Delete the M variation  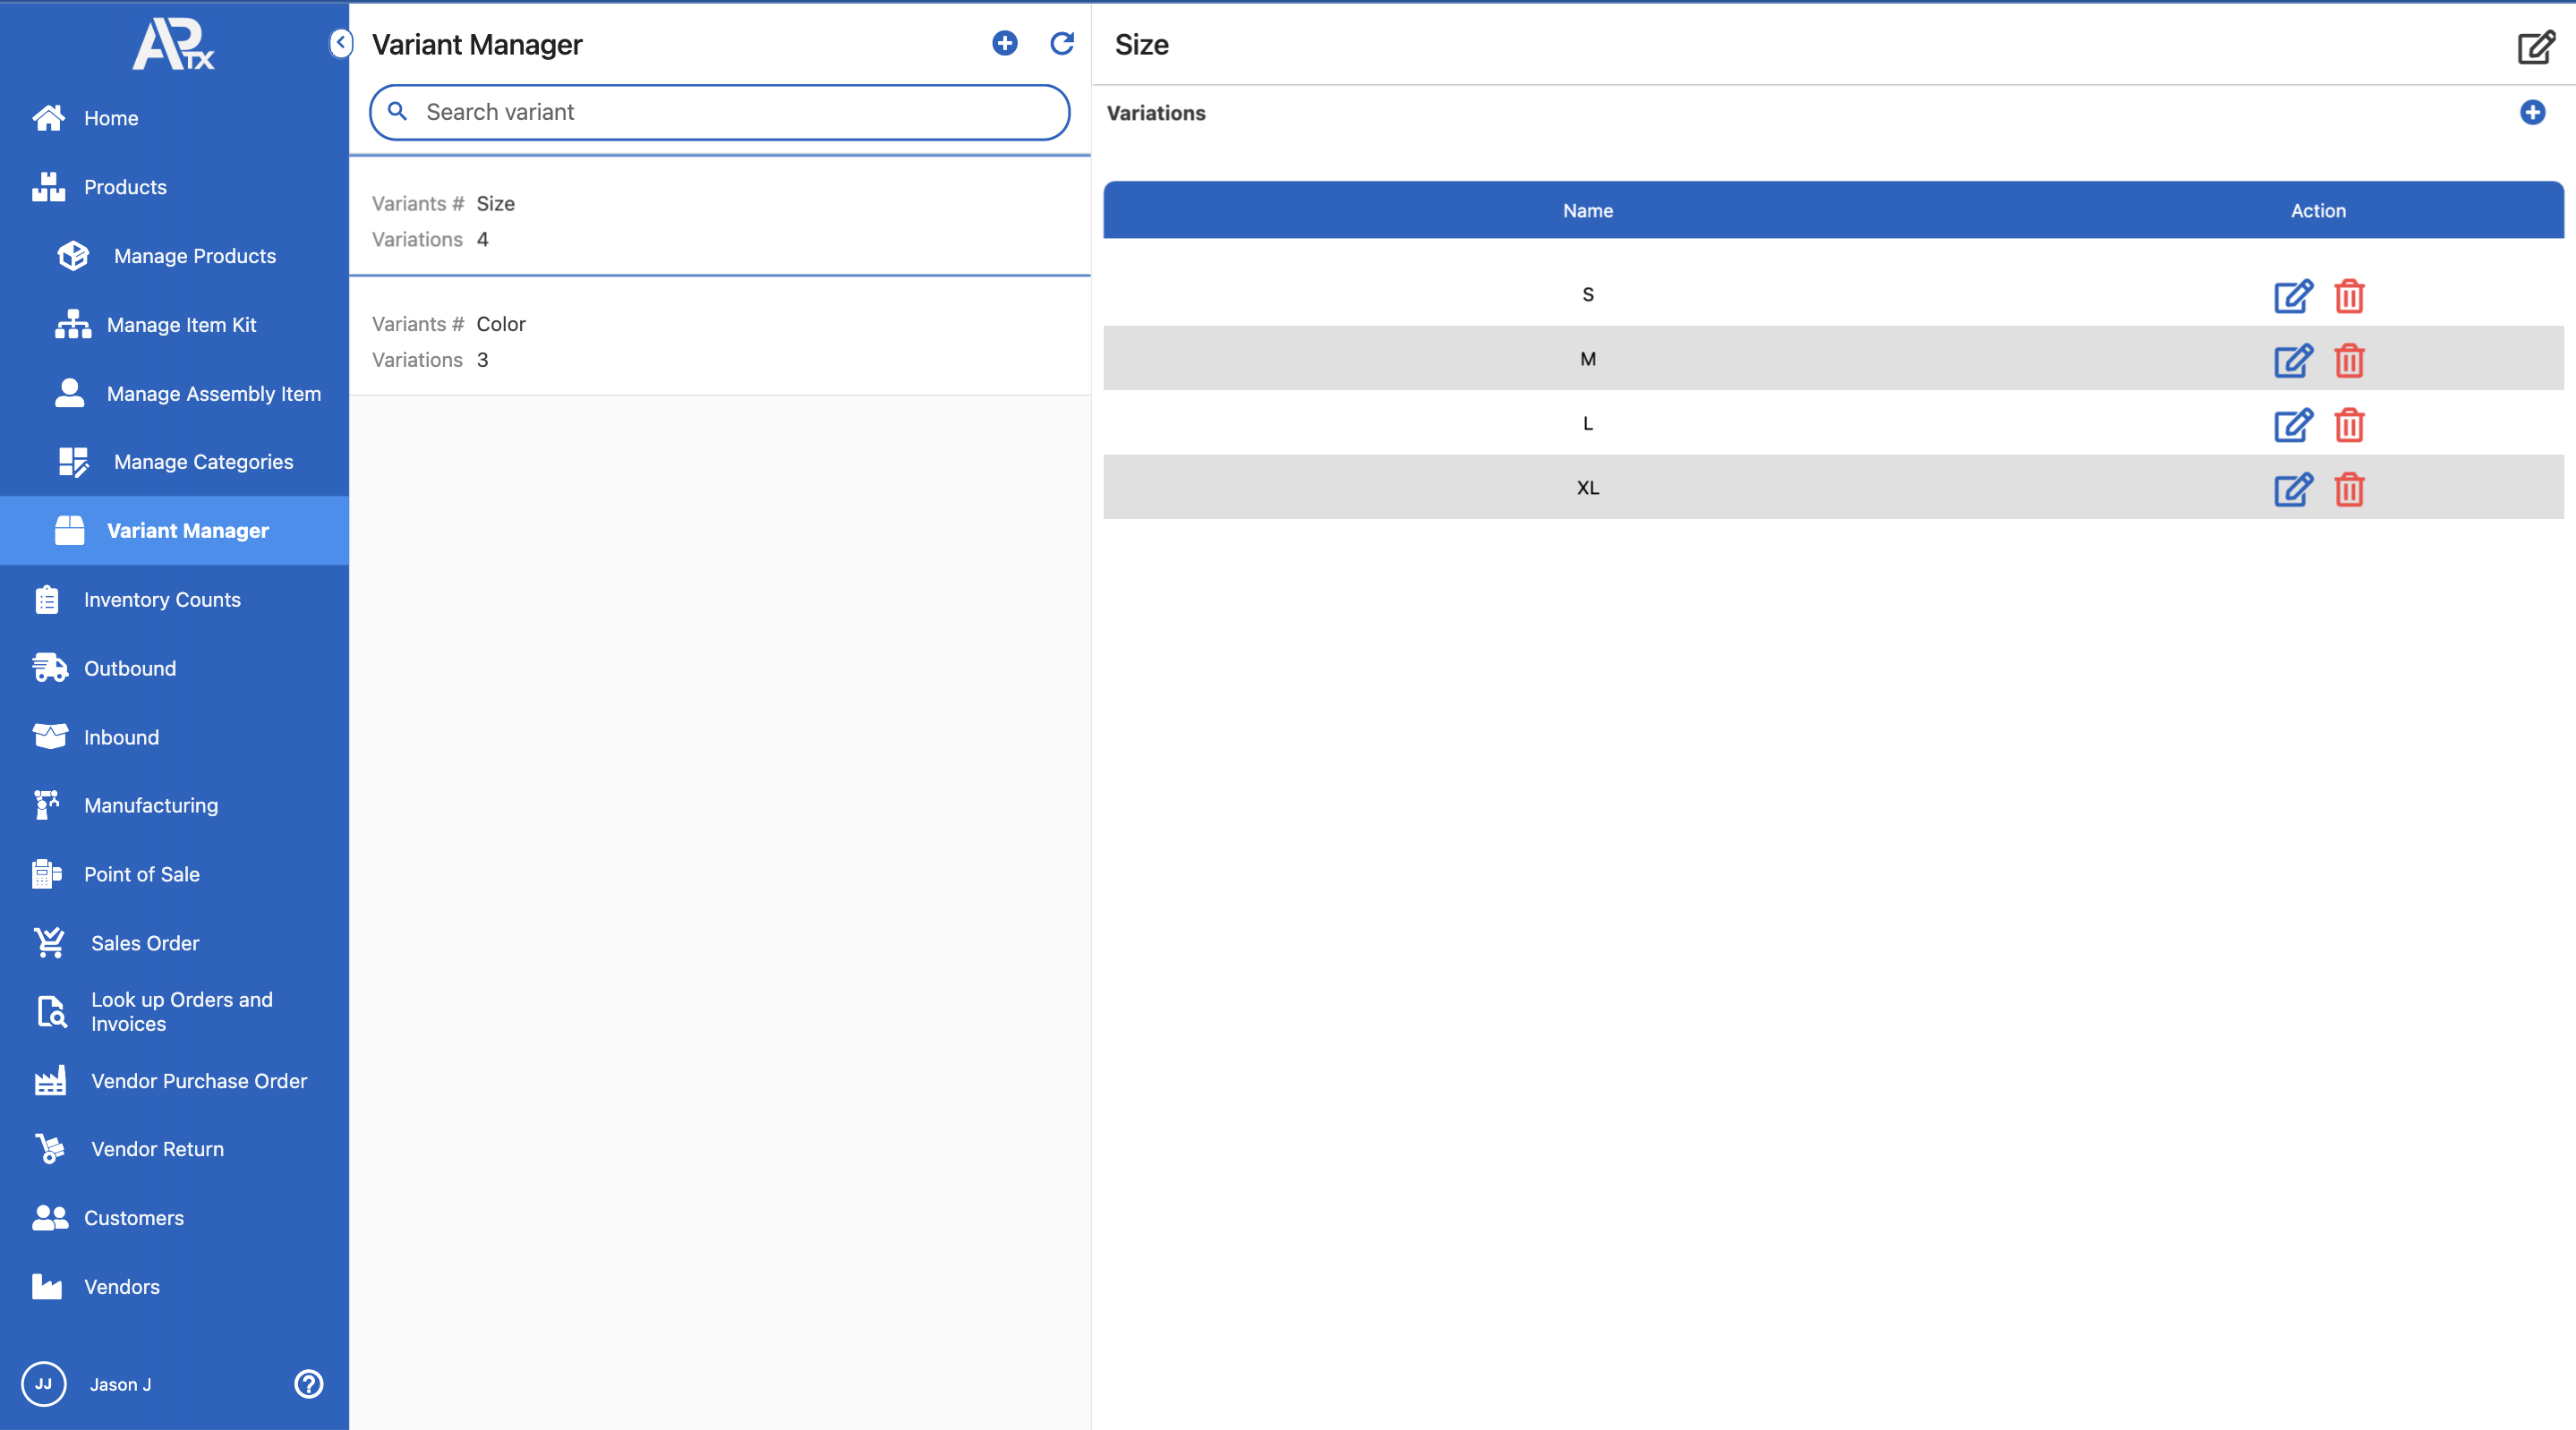[x=2349, y=361]
